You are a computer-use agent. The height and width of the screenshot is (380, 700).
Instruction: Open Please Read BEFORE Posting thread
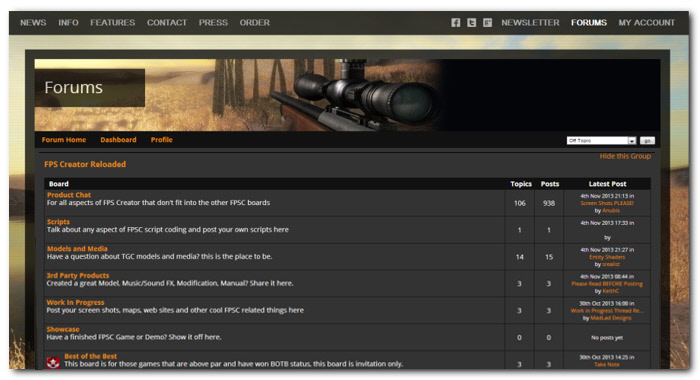(607, 284)
